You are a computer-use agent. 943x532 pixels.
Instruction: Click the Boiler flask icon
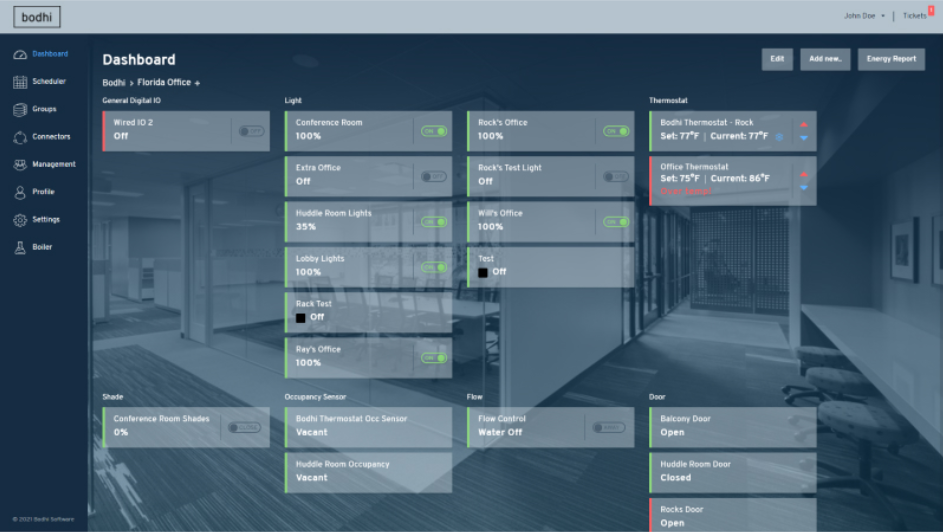tap(20, 248)
